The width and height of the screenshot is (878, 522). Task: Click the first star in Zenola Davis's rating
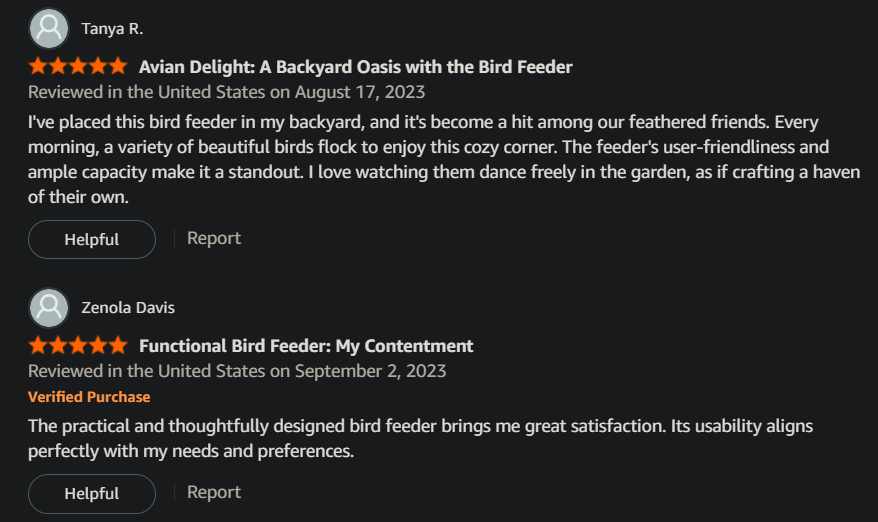click(x=38, y=346)
